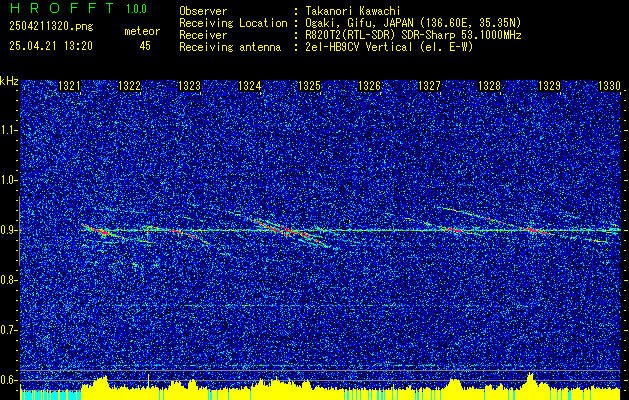Viewport: 629px width, 400px height.
Task: Click the date stamp 25.04.21 13:20
Action: 51,46
